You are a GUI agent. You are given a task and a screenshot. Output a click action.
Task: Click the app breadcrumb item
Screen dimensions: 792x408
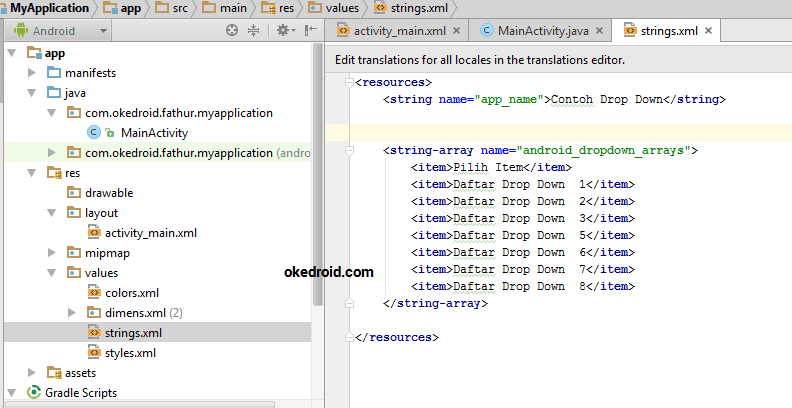click(x=122, y=8)
